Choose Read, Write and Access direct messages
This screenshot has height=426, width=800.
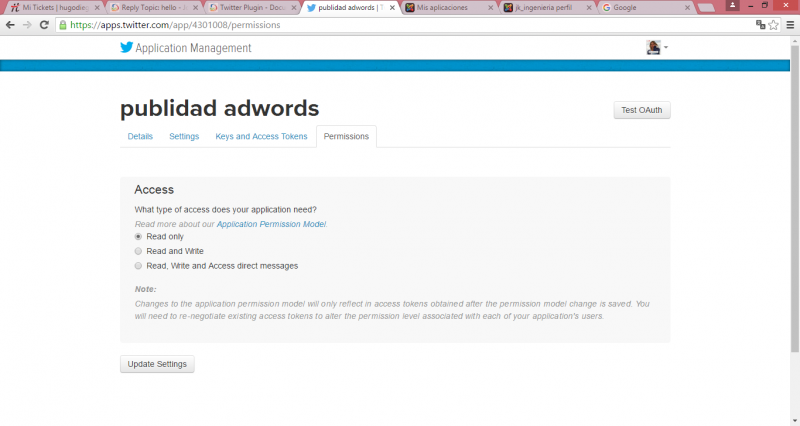138,266
